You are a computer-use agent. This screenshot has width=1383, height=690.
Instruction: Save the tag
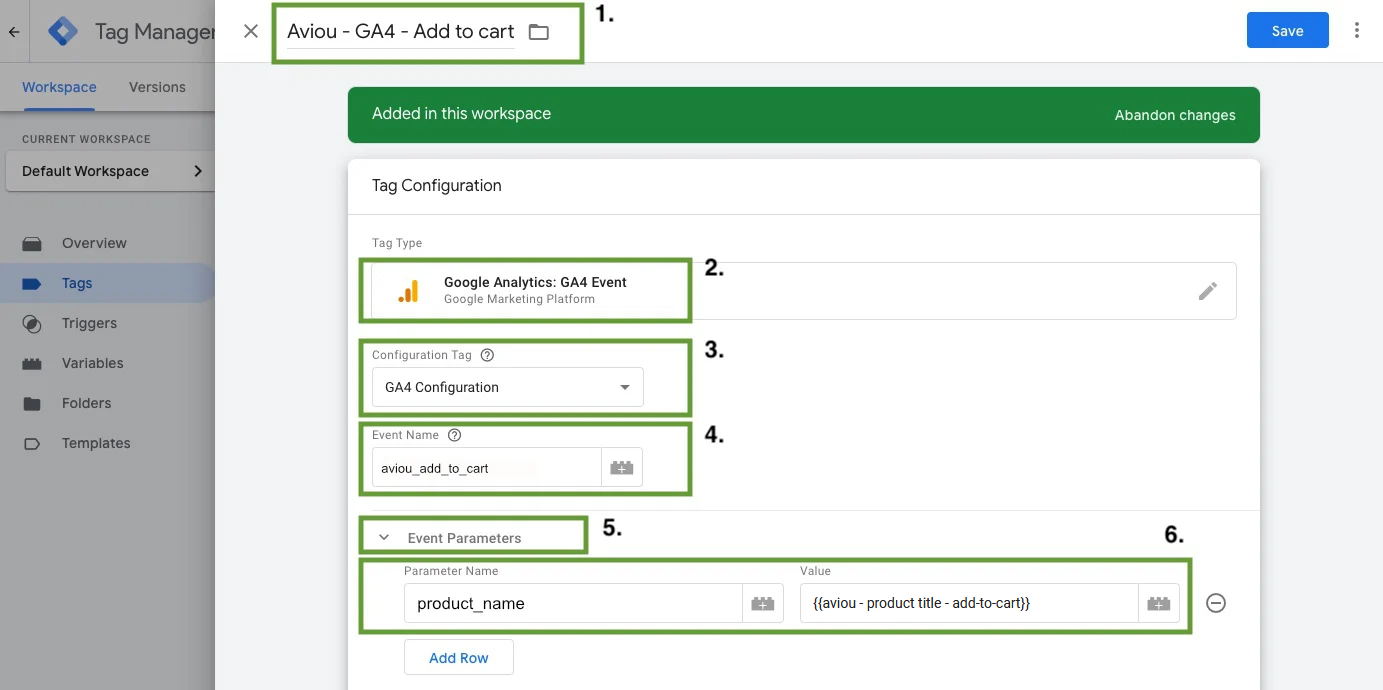[1288, 30]
